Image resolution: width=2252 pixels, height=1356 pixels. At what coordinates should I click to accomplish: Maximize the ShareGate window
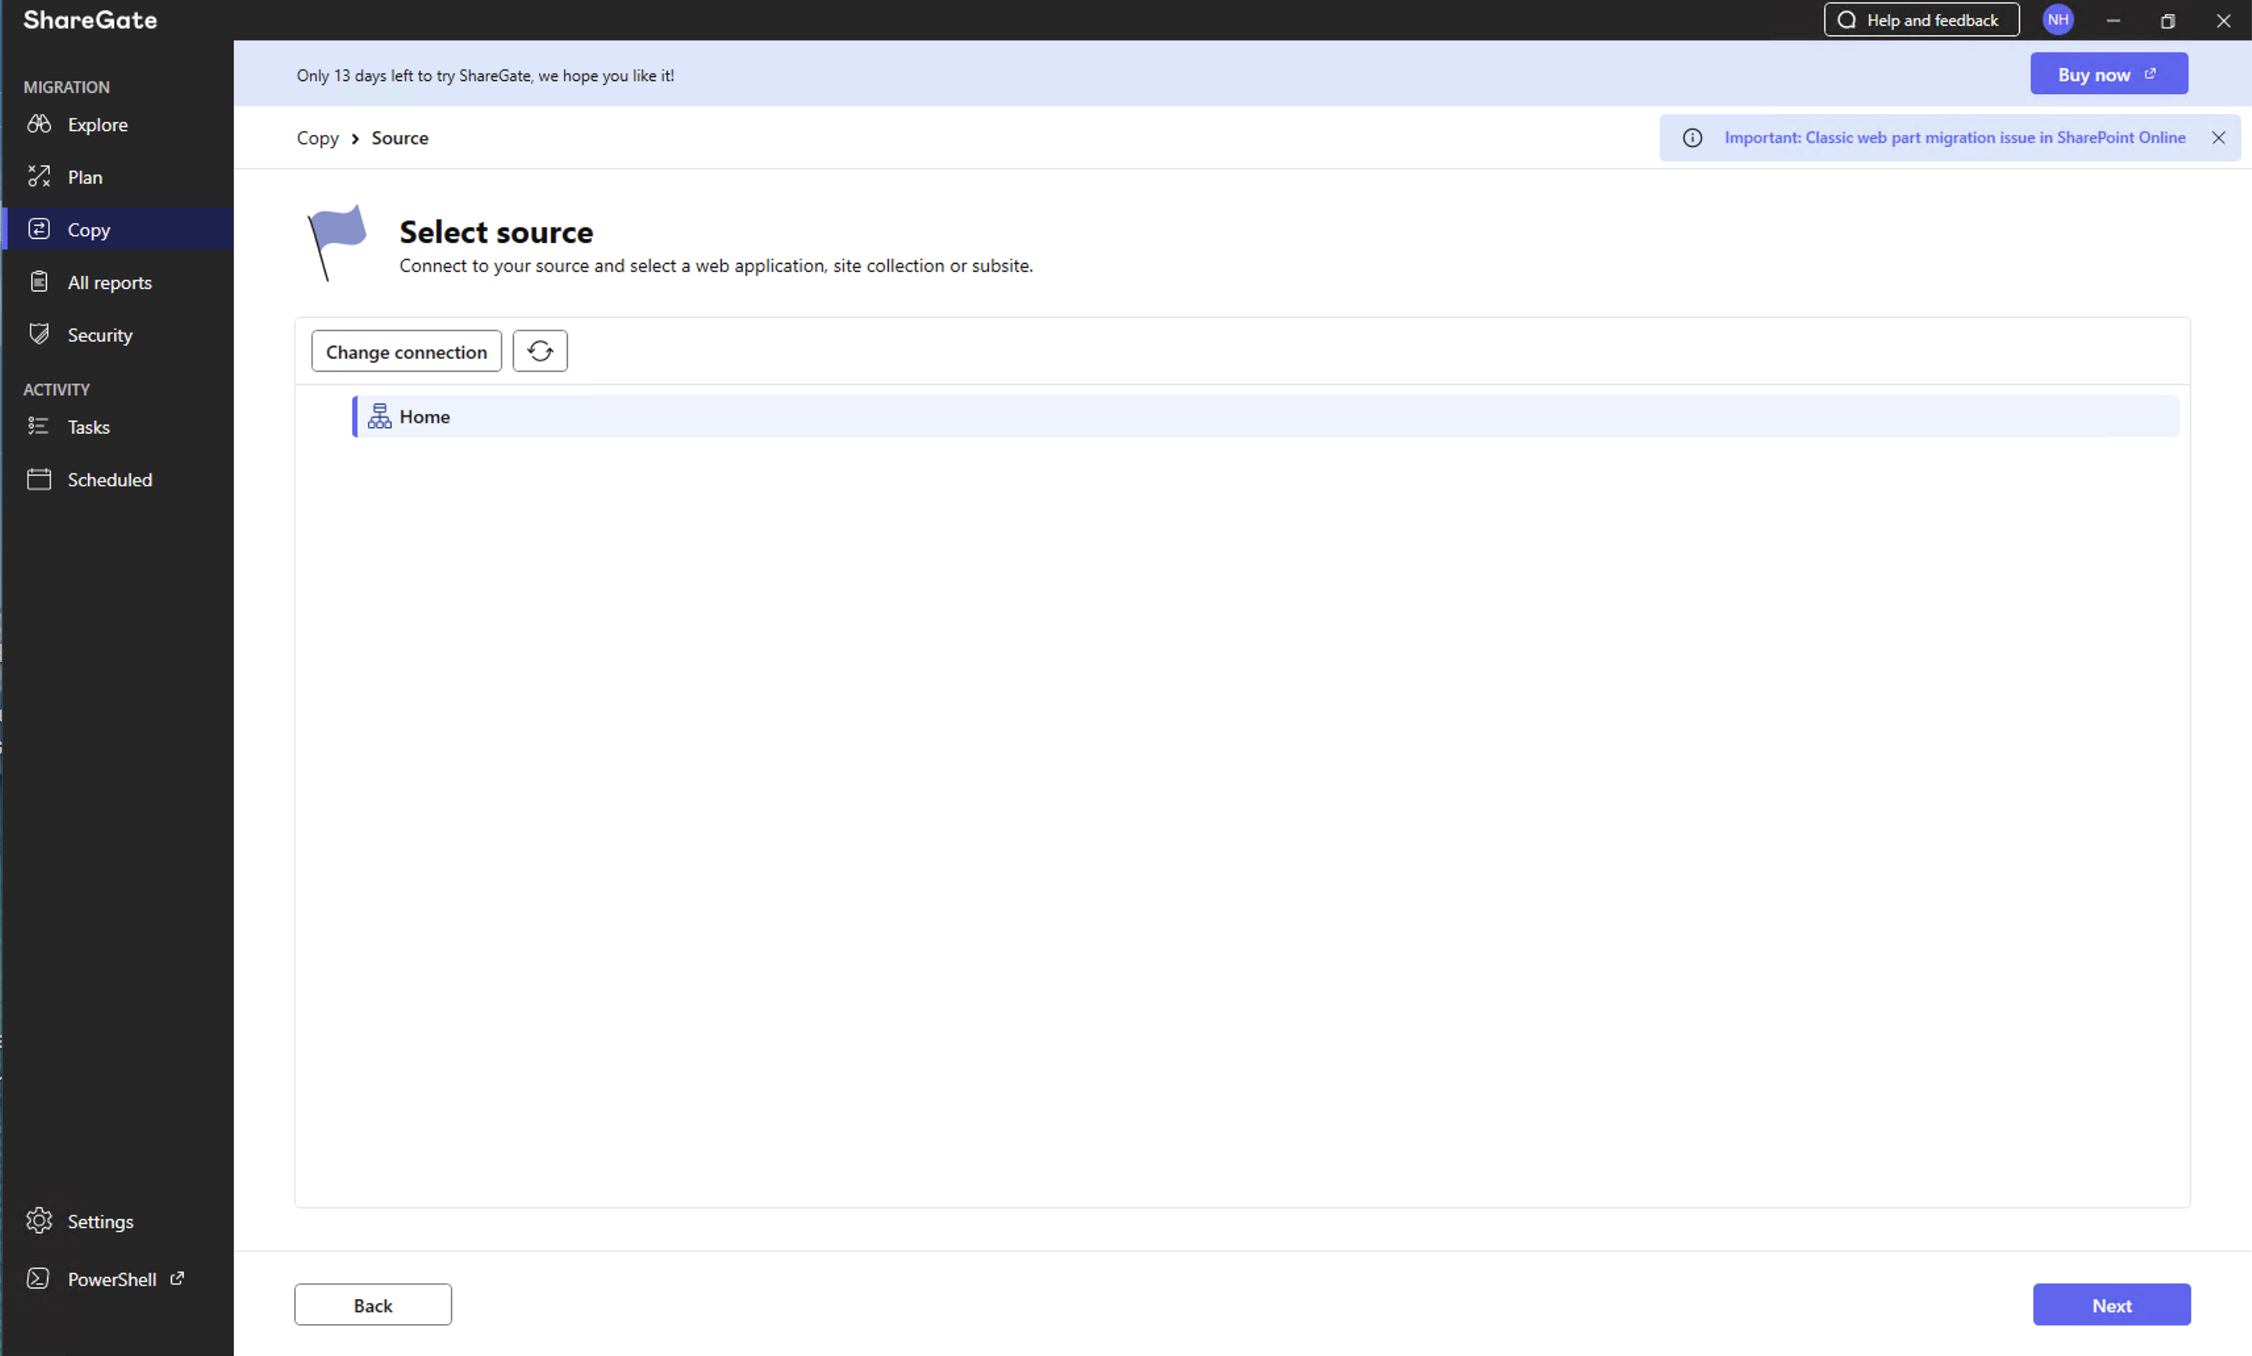[2168, 20]
